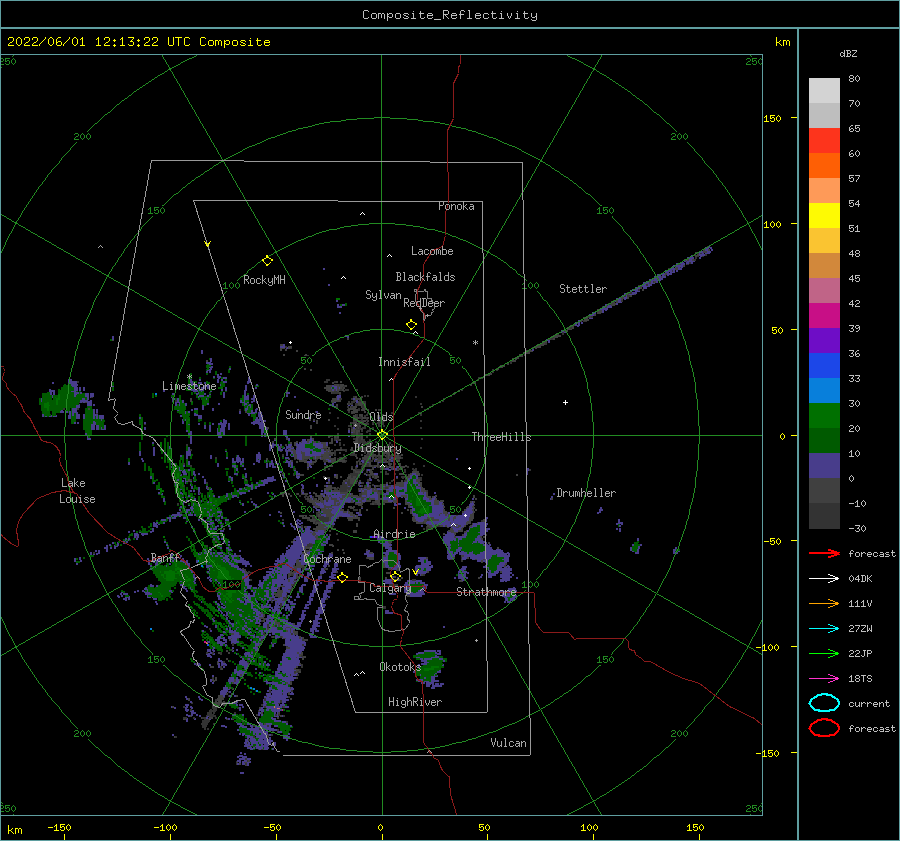The width and height of the screenshot is (900, 841).
Task: Click the red forecast ellipse icon
Action: (x=824, y=728)
